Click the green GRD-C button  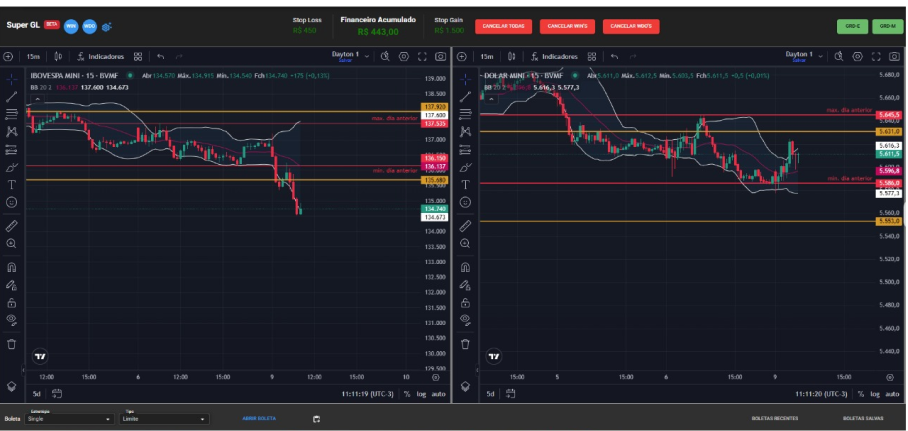pyautogui.click(x=852, y=27)
